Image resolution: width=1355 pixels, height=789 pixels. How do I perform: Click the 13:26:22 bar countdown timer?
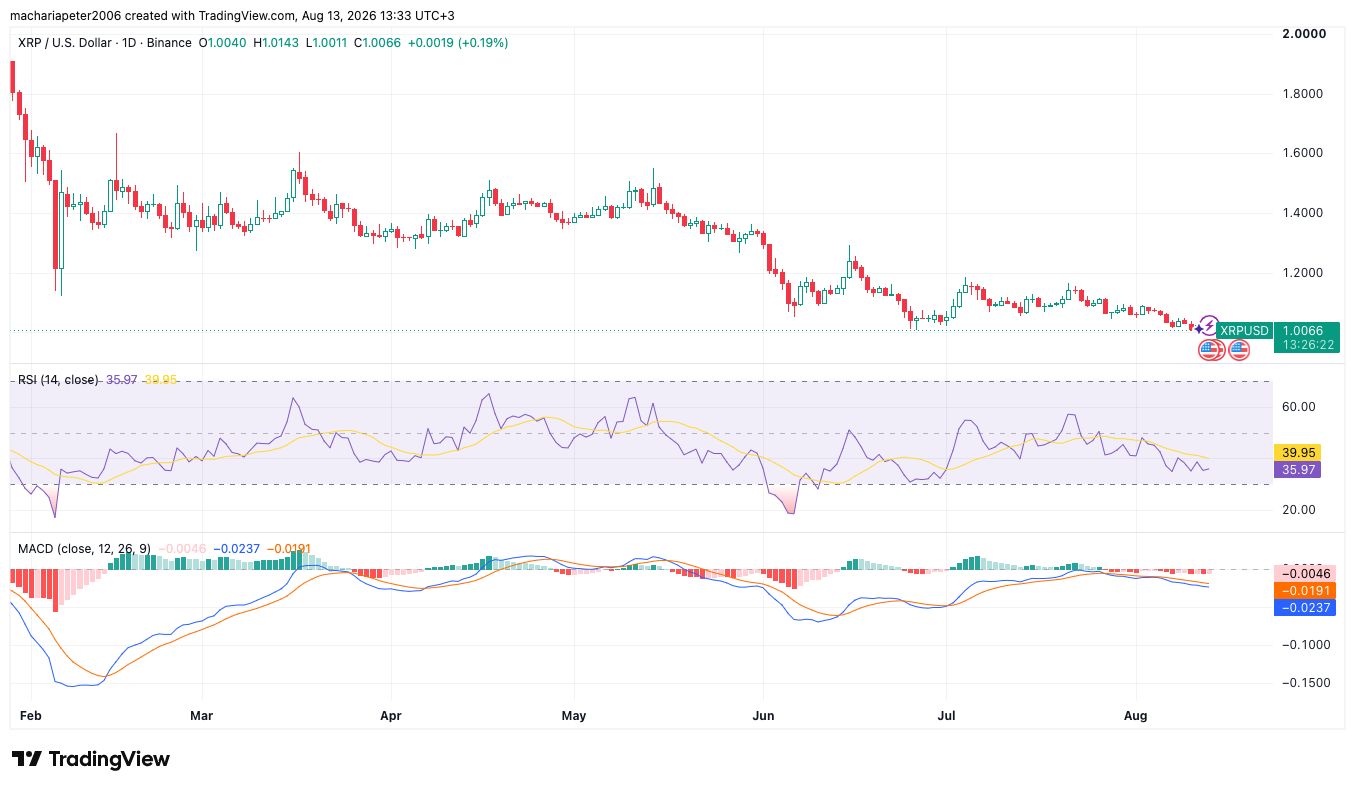(1306, 345)
